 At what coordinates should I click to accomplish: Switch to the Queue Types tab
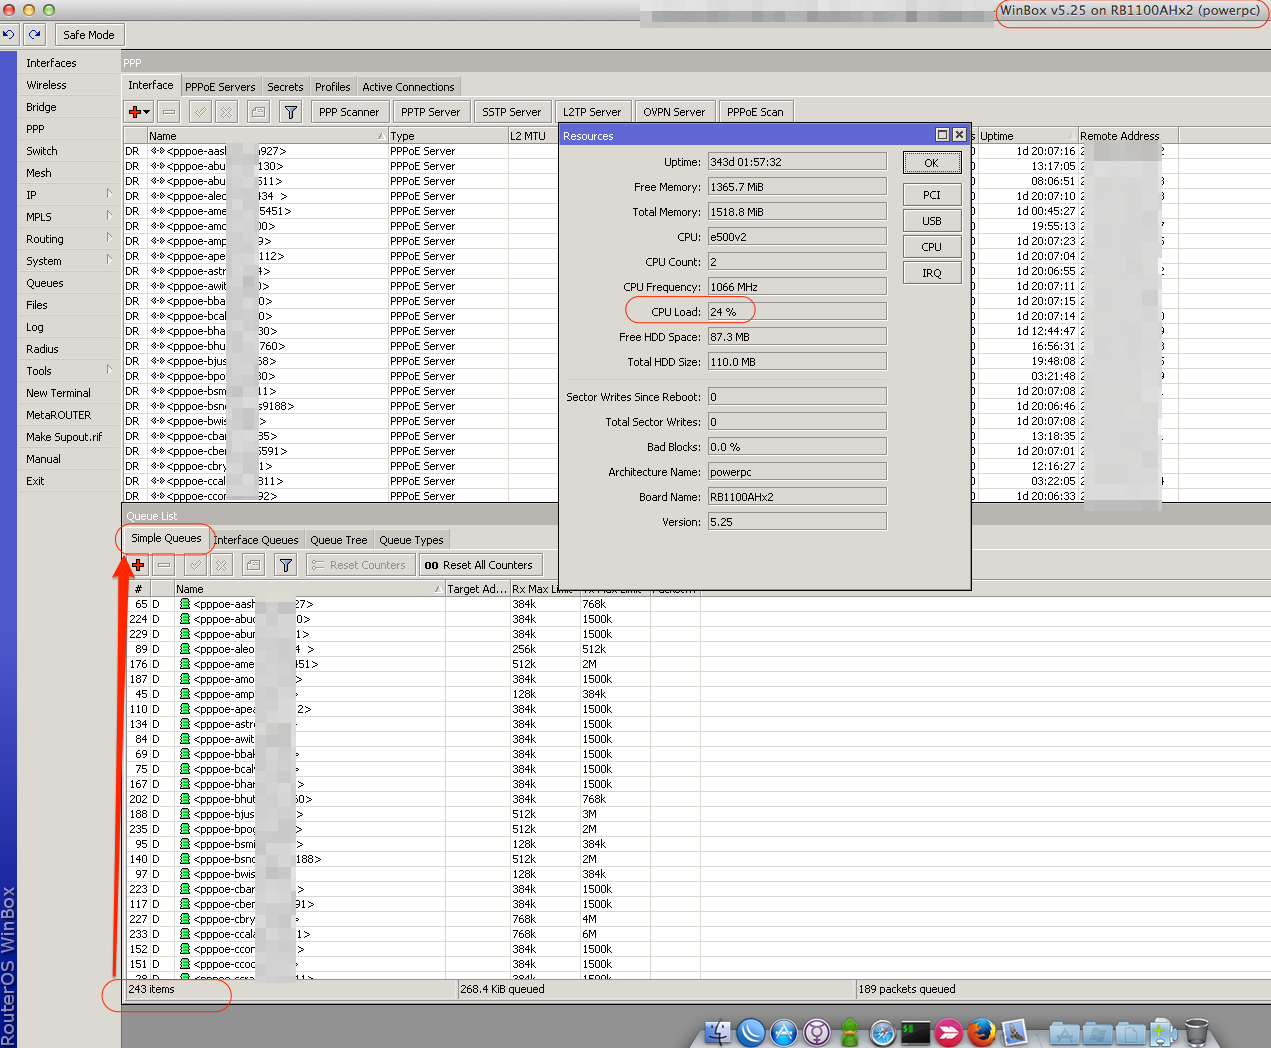(411, 540)
